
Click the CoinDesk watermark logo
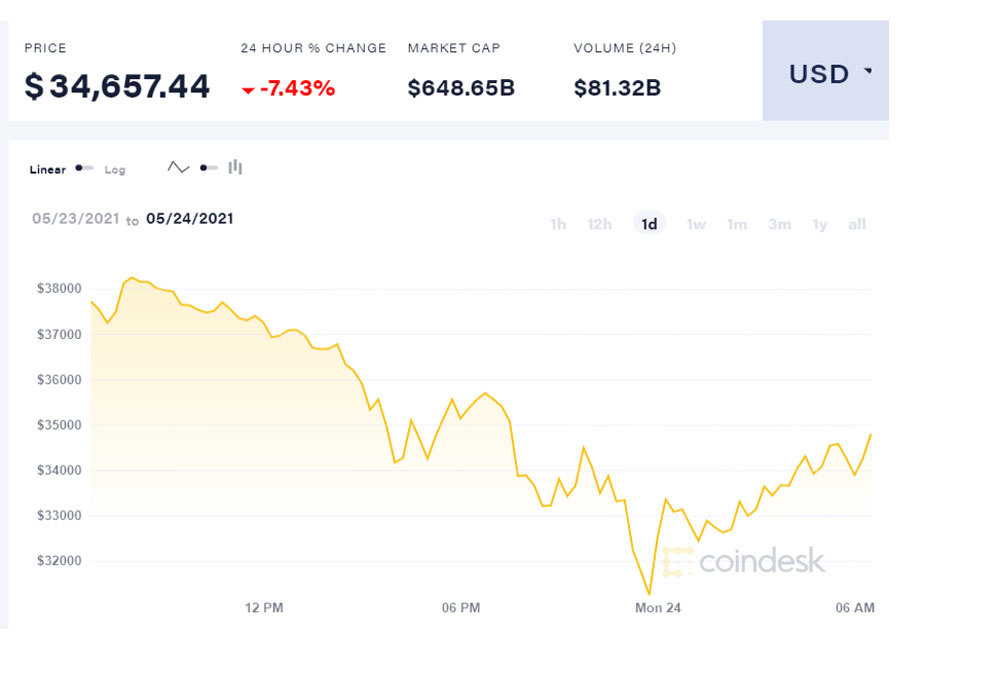pos(744,561)
